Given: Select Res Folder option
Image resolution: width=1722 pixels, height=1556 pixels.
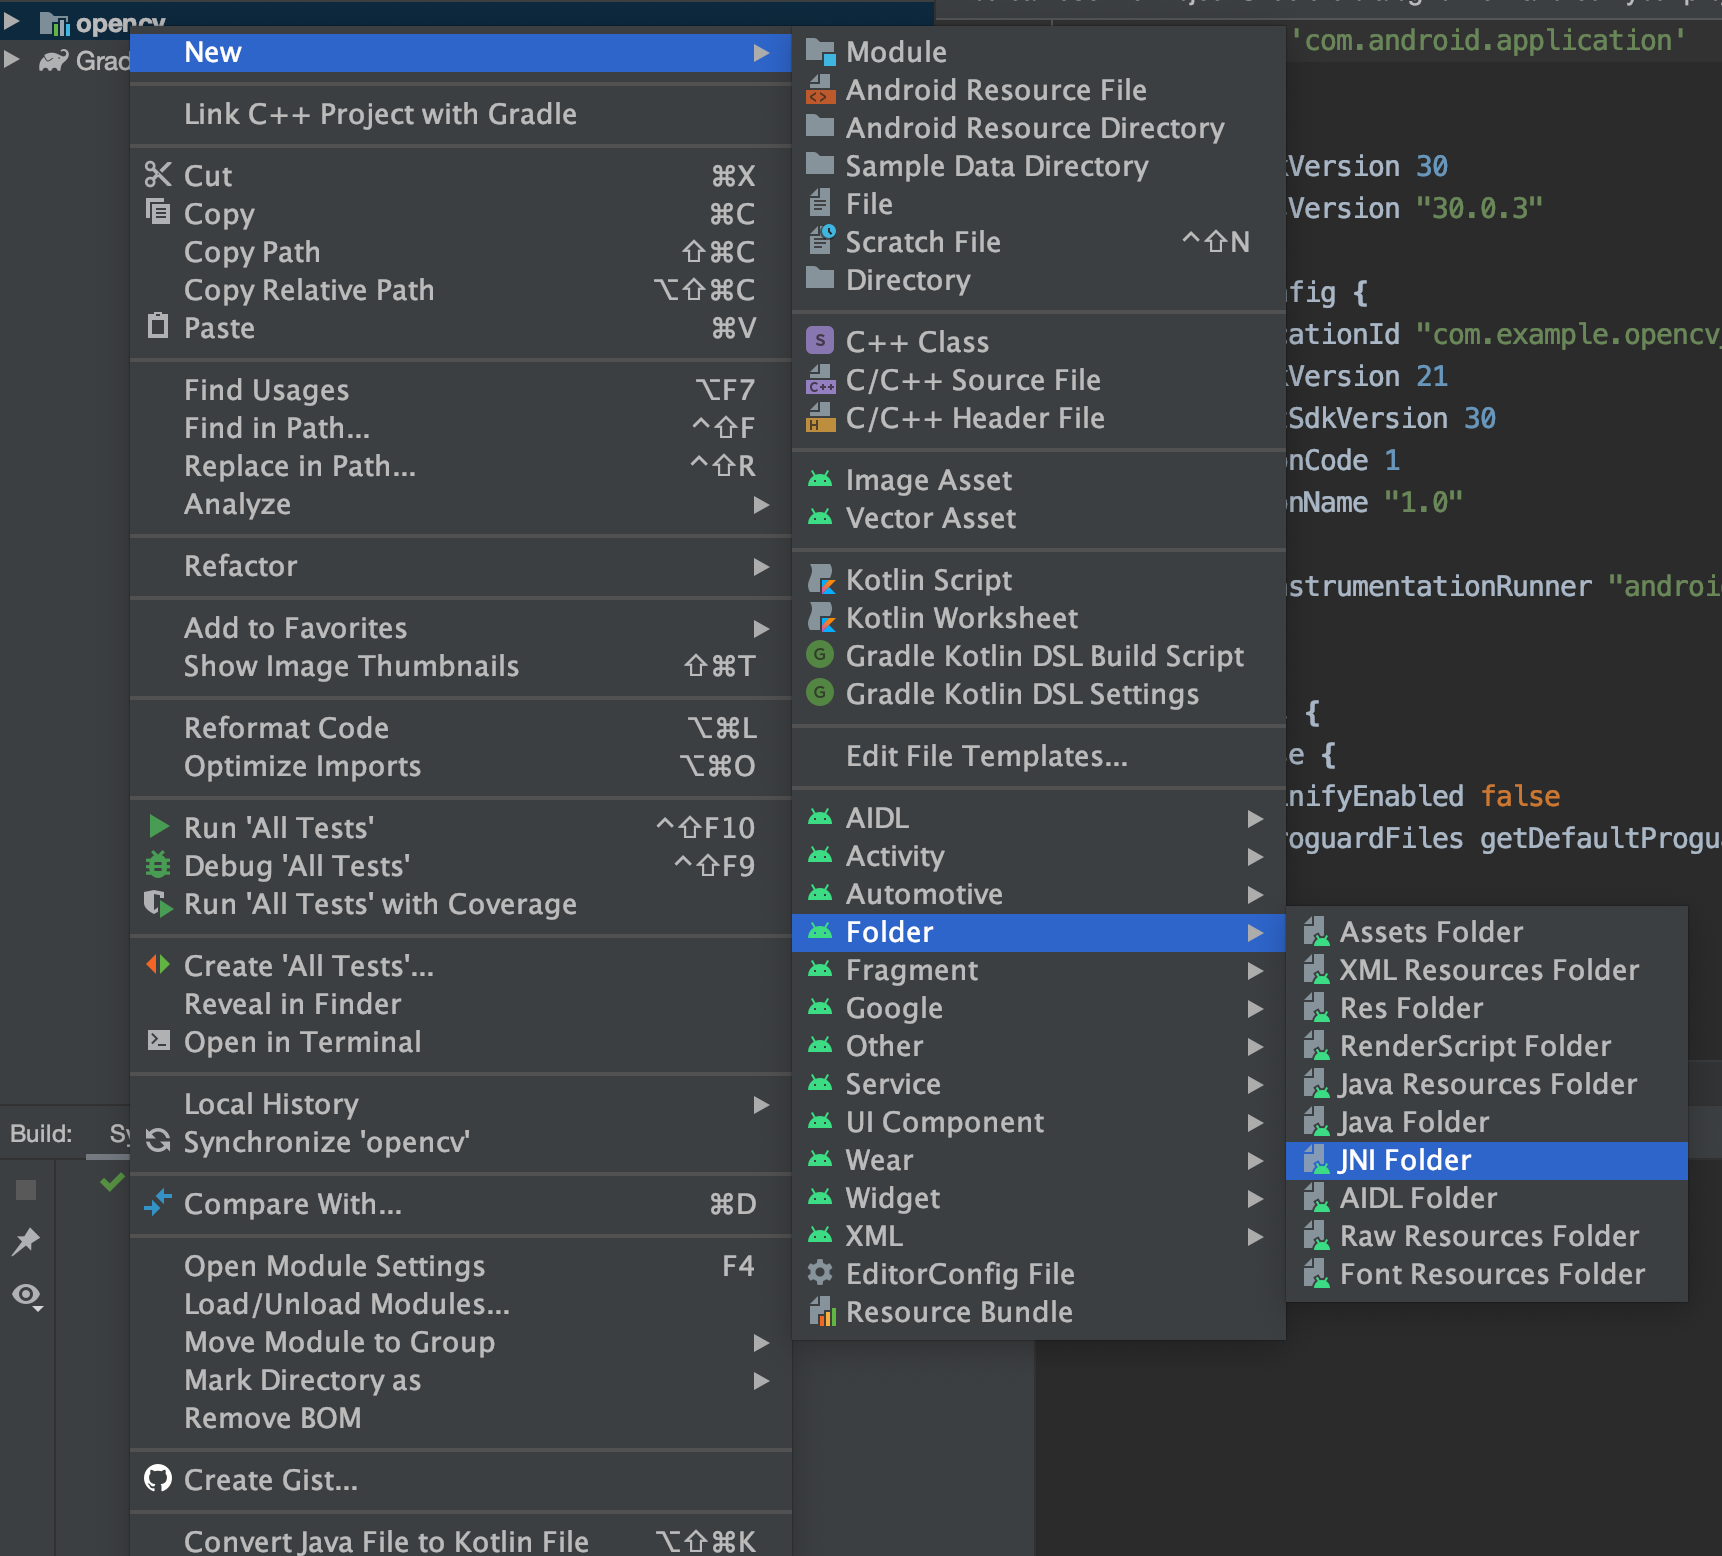Looking at the screenshot, I should [x=1487, y=1008].
